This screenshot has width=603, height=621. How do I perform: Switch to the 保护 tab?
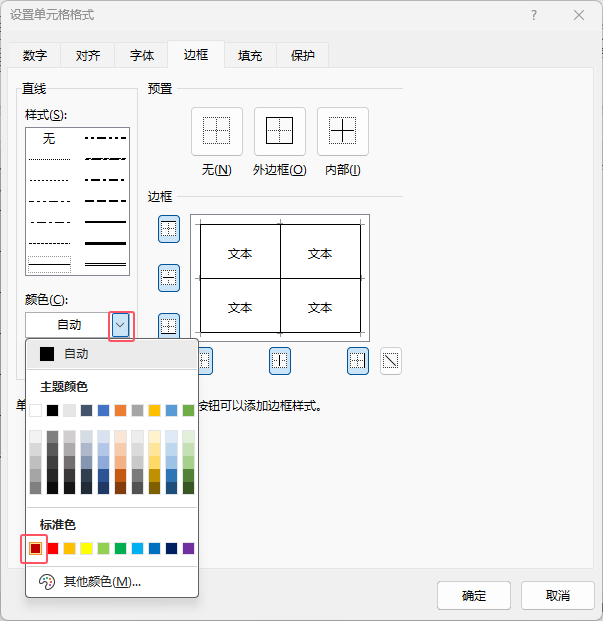tap(302, 55)
